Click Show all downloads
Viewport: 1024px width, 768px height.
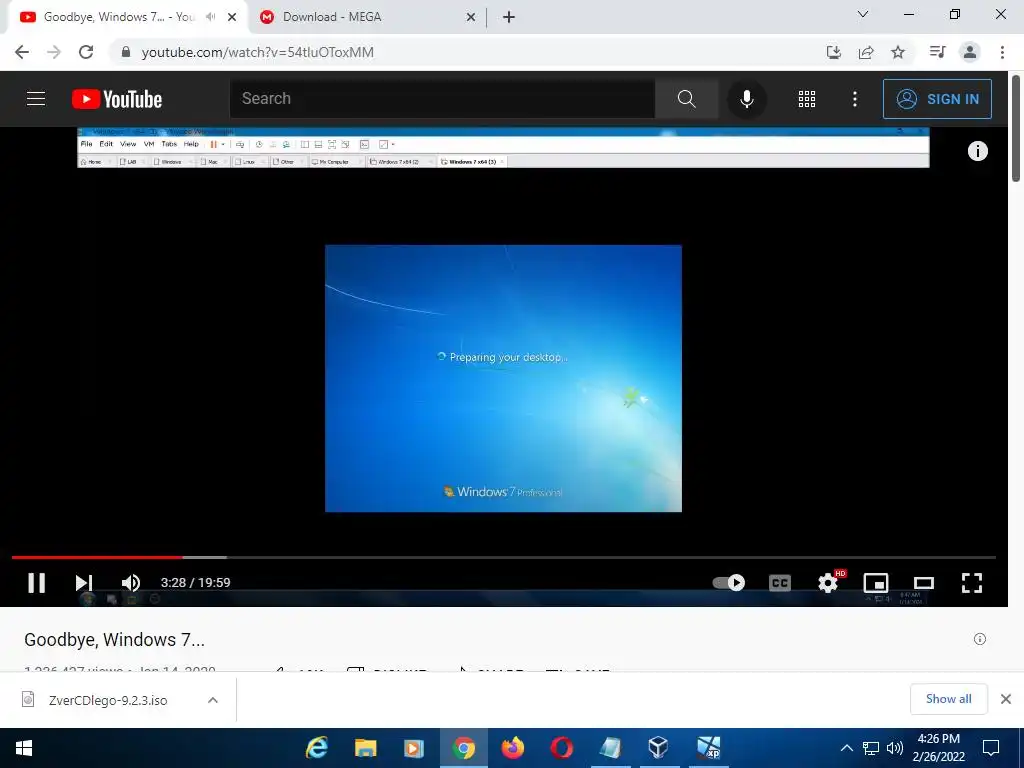[x=948, y=699]
